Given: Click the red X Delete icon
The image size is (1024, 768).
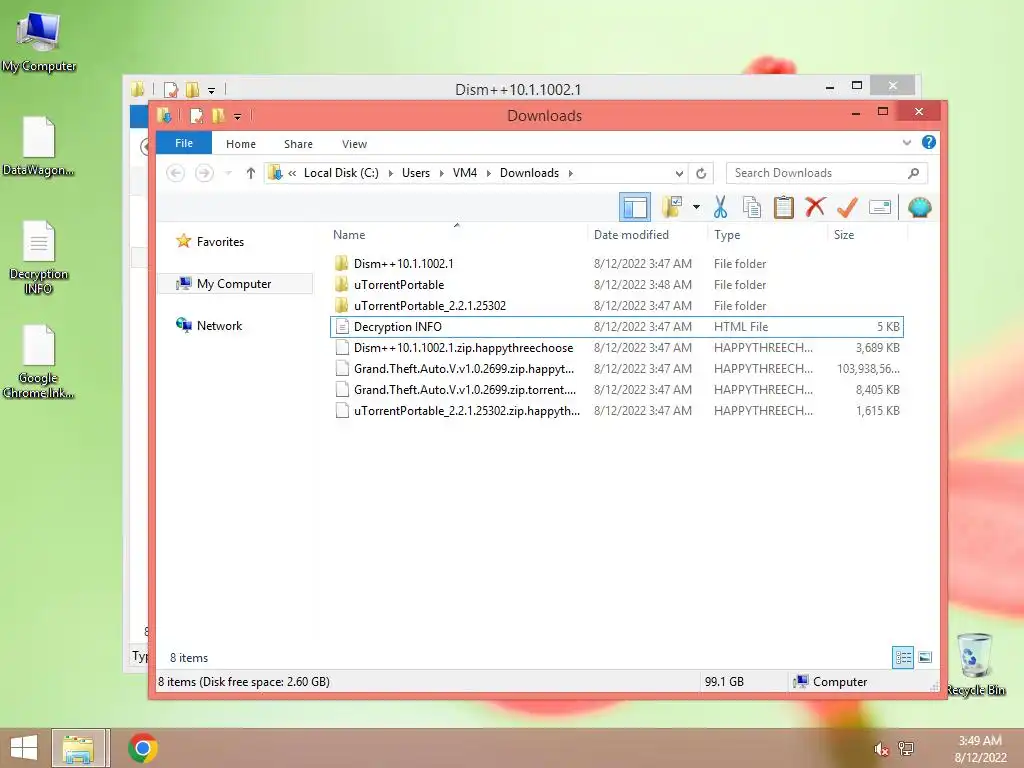Looking at the screenshot, I should [x=815, y=207].
